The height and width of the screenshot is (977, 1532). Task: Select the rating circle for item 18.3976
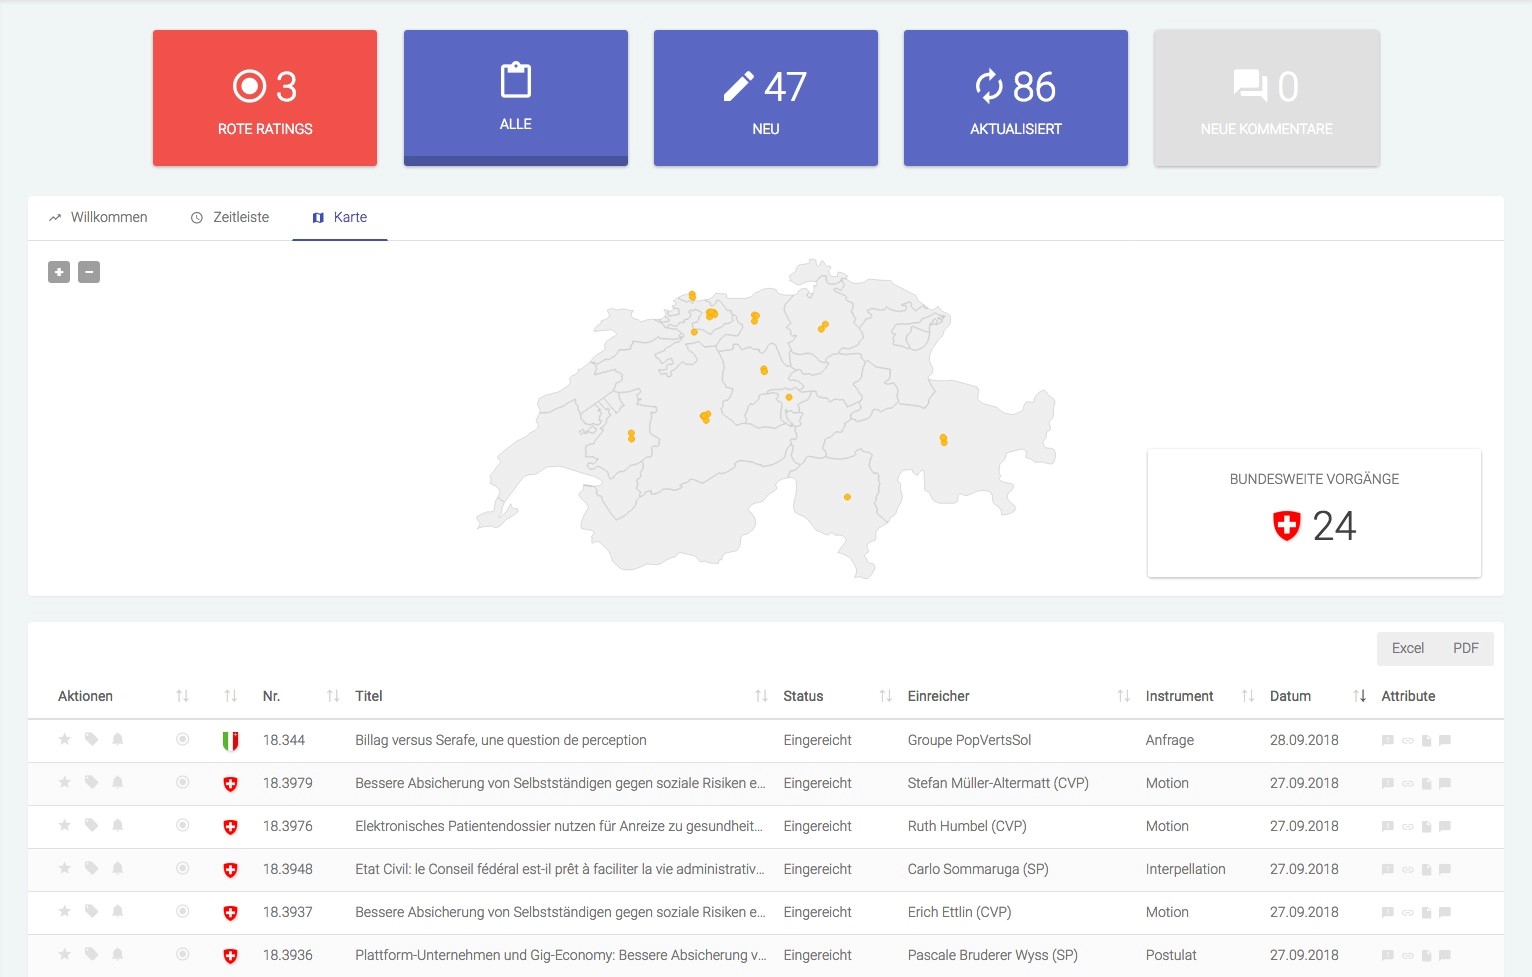(x=182, y=825)
